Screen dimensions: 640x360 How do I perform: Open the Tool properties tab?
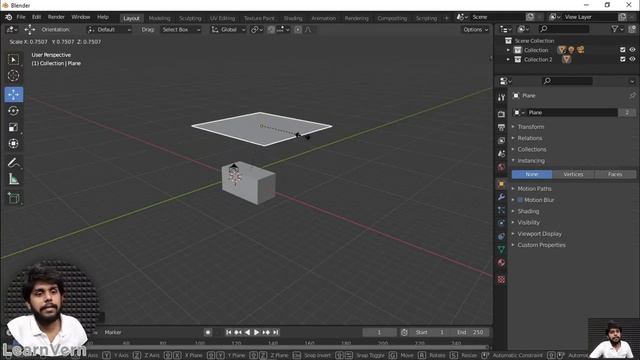point(501,97)
